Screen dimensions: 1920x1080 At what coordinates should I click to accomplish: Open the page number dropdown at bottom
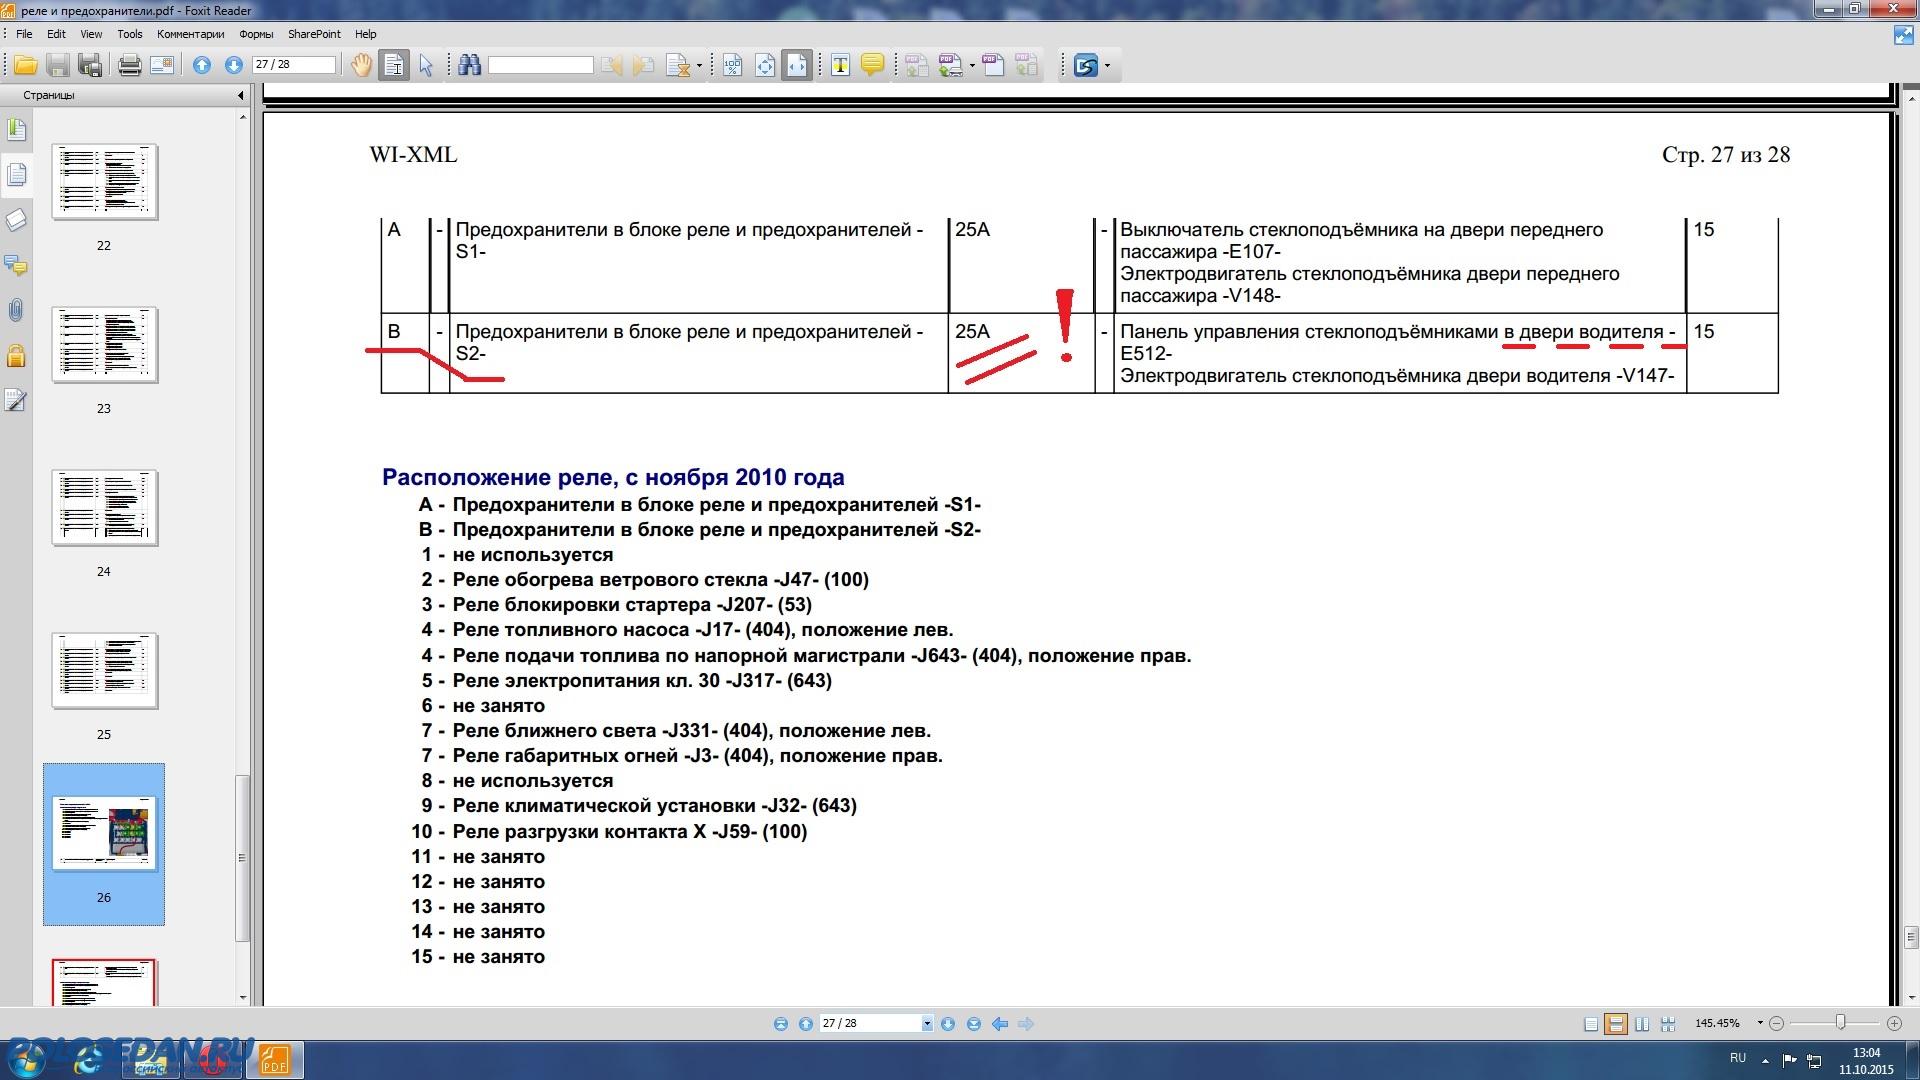pyautogui.click(x=927, y=1024)
